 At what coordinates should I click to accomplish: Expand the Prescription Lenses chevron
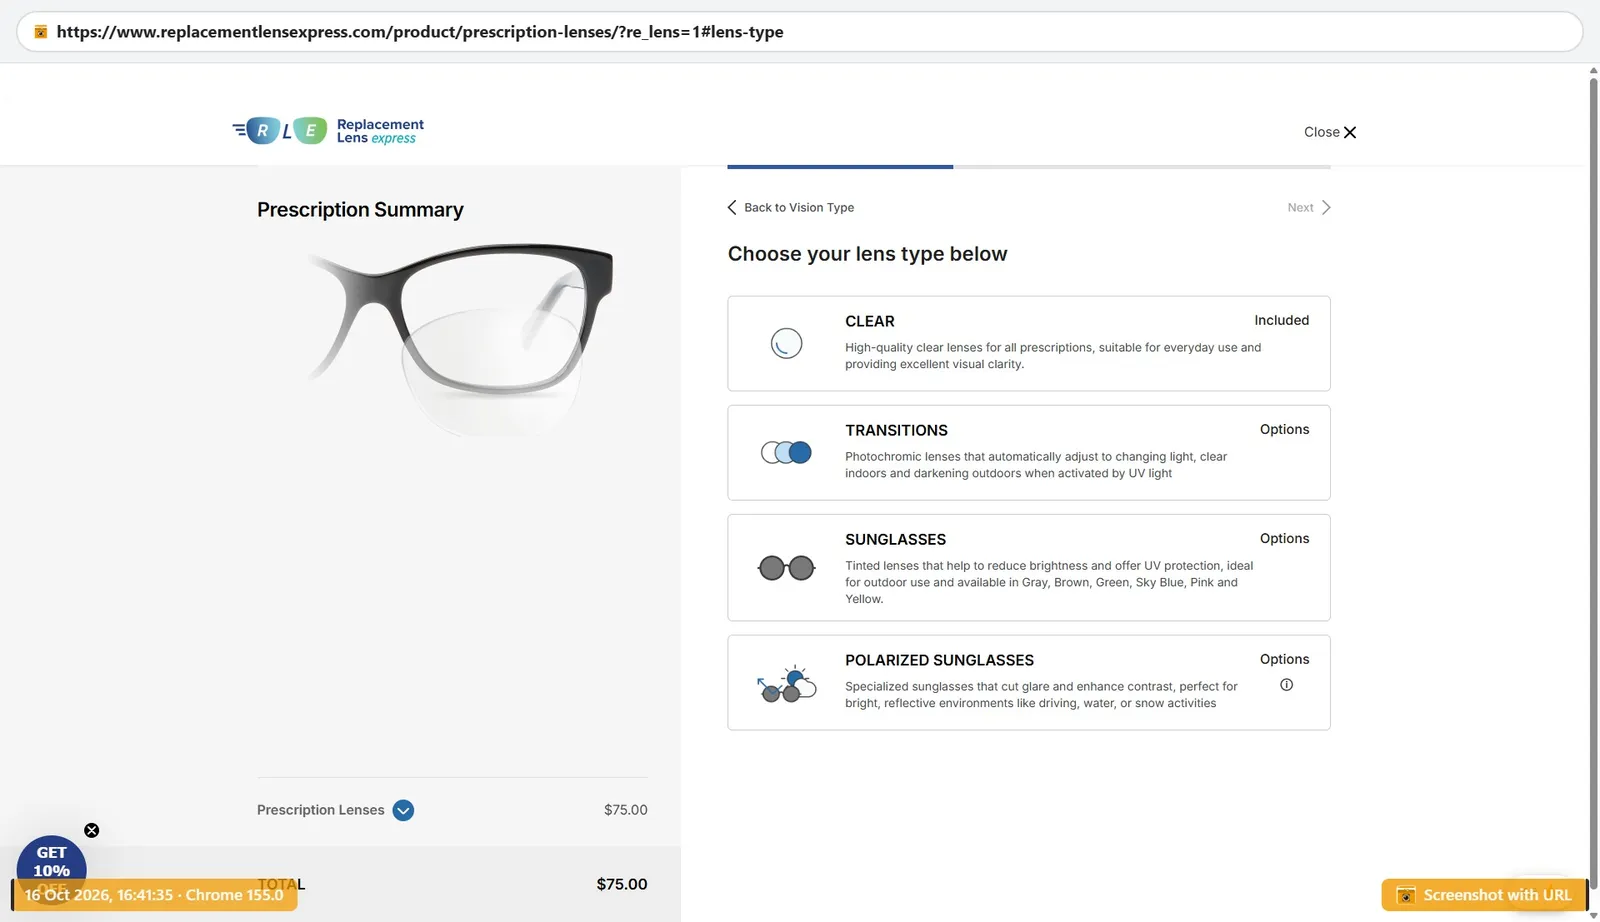[403, 810]
